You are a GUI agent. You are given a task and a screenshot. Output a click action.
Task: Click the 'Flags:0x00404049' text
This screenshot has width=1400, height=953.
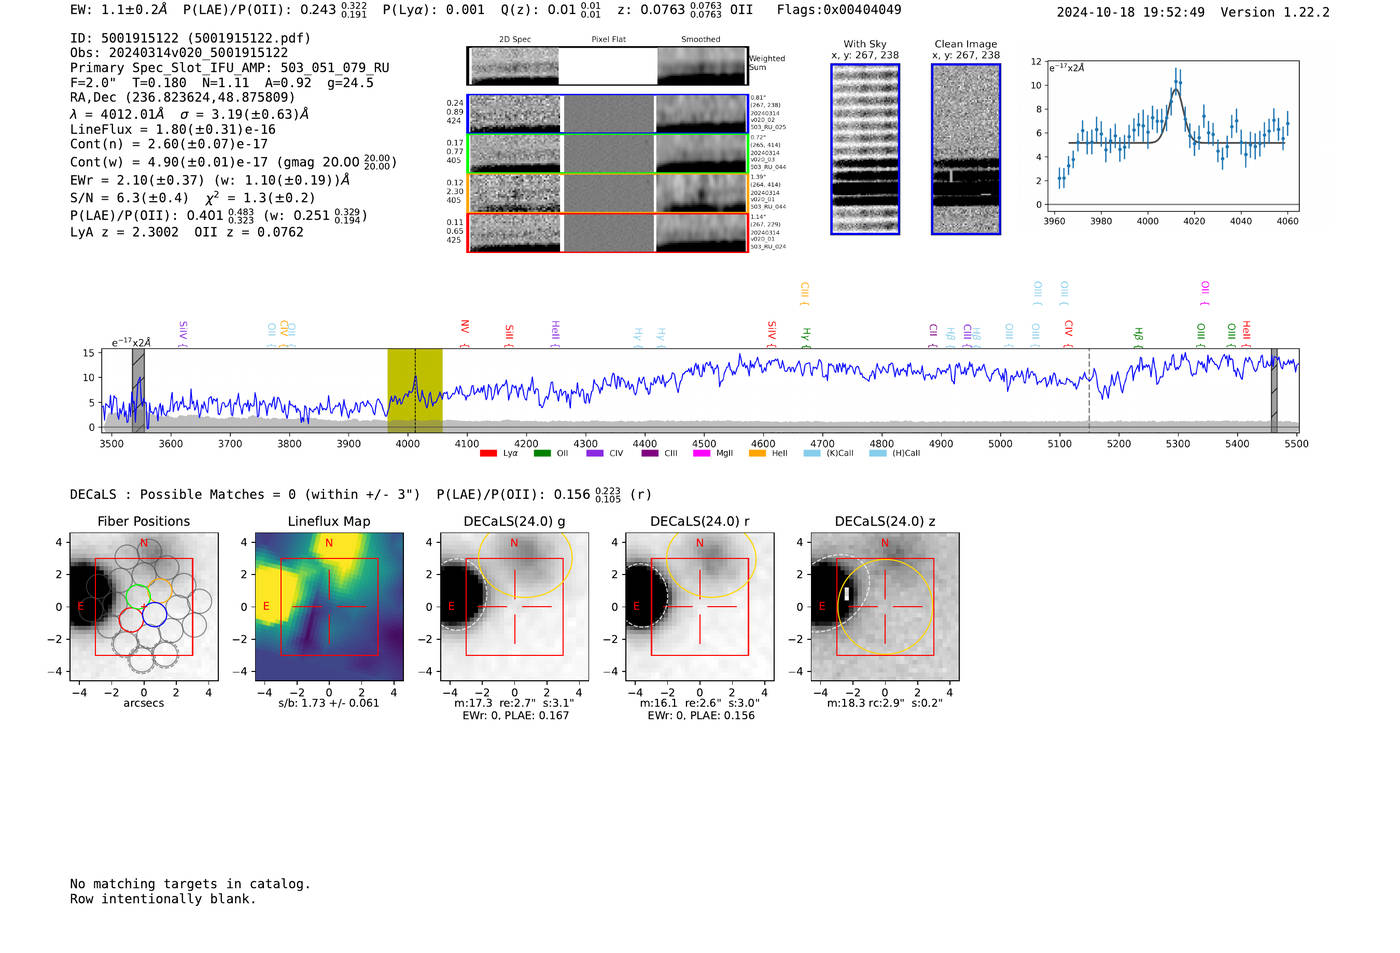[839, 10]
